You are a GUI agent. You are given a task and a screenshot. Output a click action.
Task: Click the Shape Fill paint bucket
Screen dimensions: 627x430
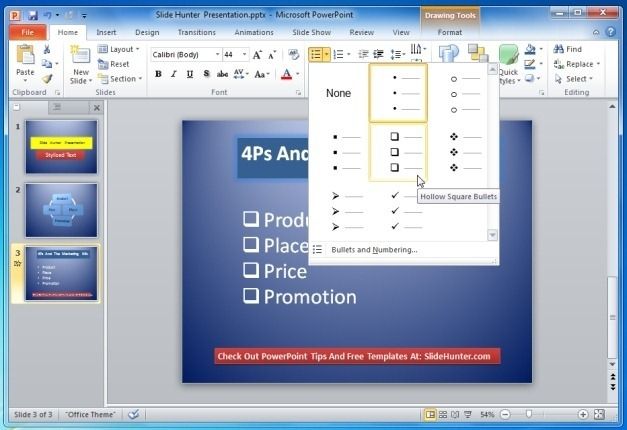coord(531,49)
